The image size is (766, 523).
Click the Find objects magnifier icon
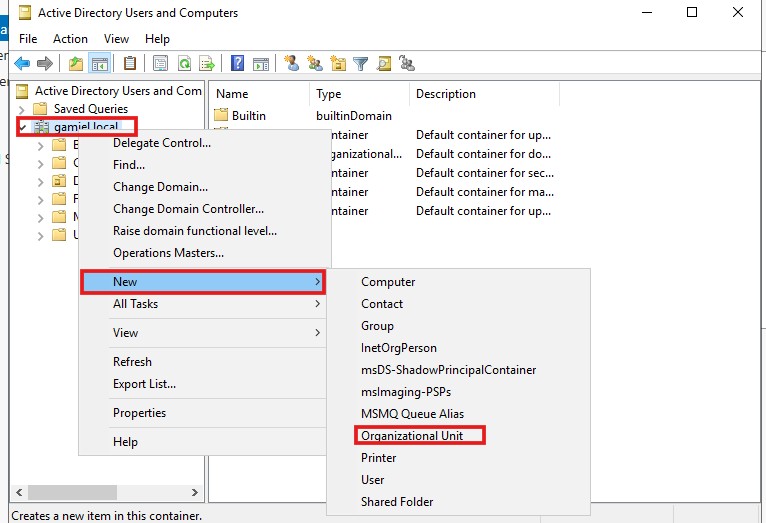[x=384, y=63]
